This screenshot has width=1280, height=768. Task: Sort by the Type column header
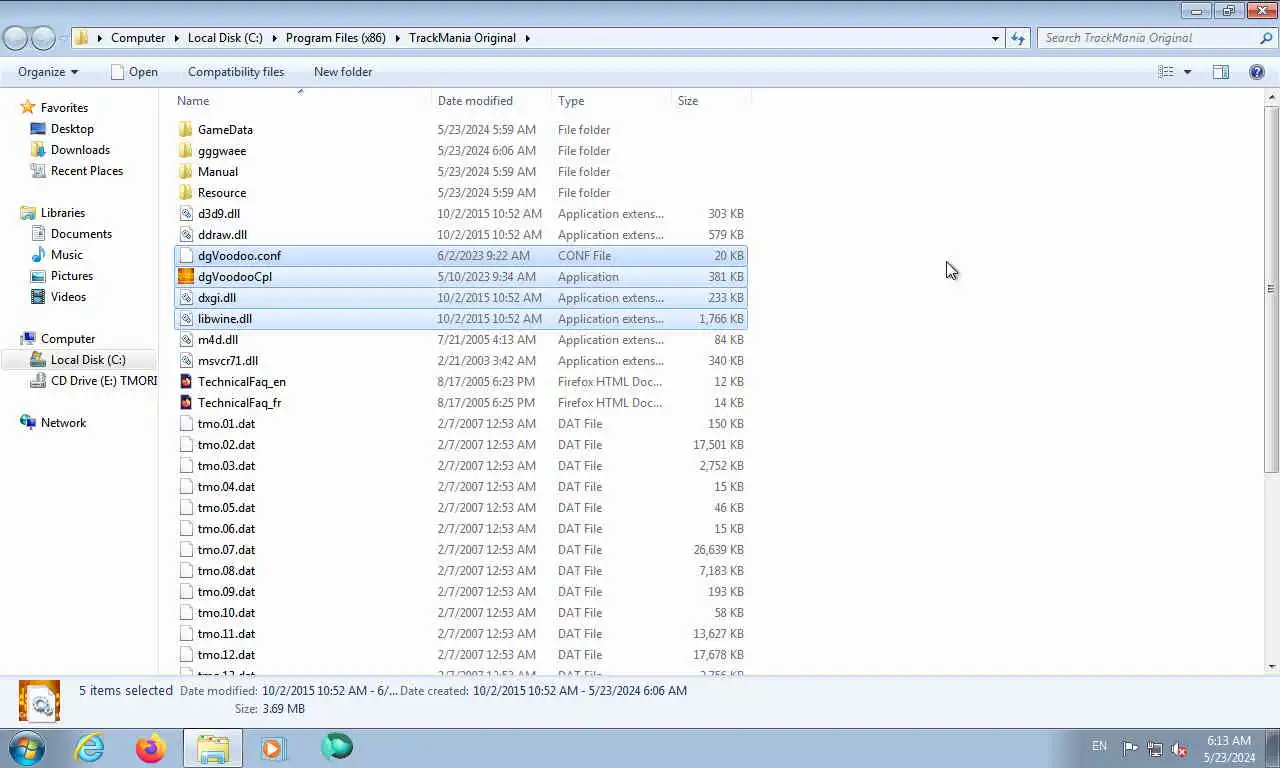click(611, 101)
